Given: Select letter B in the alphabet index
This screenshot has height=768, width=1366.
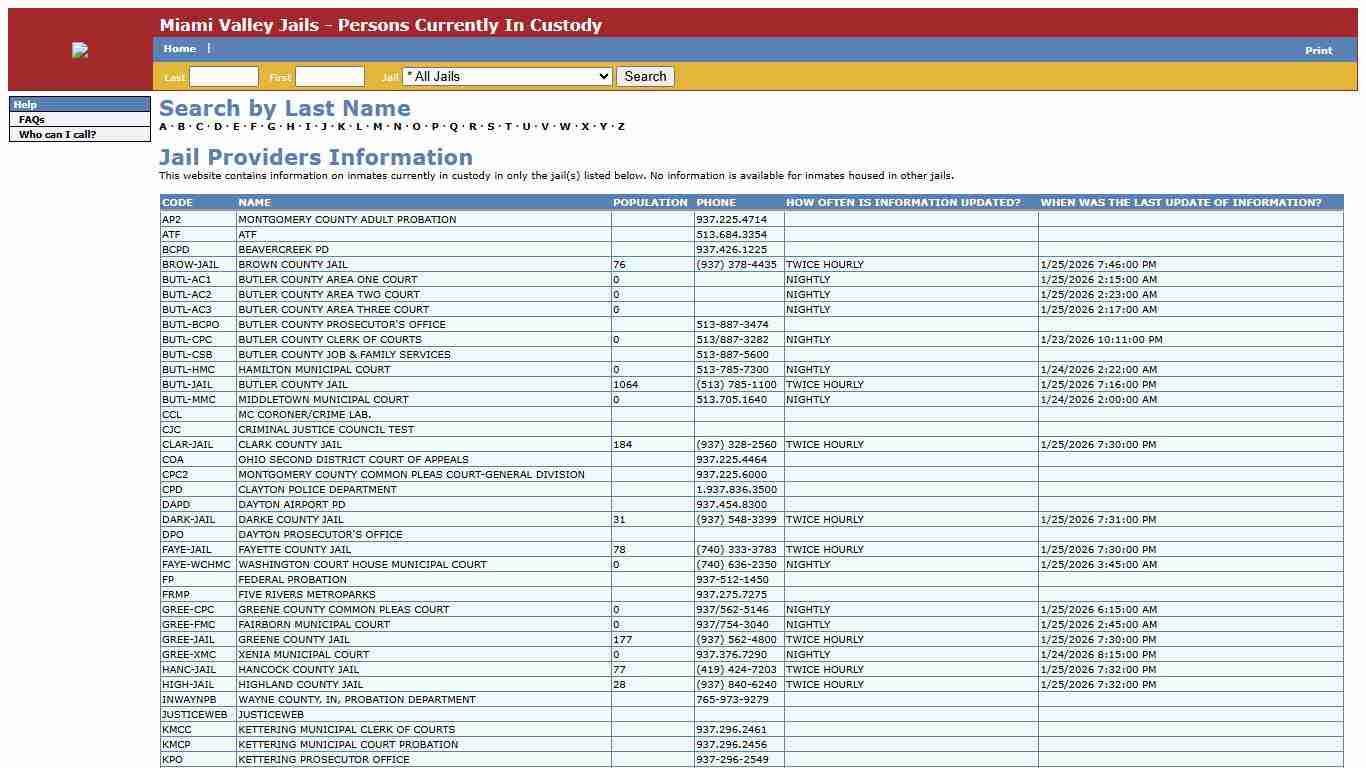Looking at the screenshot, I should click(179, 126).
